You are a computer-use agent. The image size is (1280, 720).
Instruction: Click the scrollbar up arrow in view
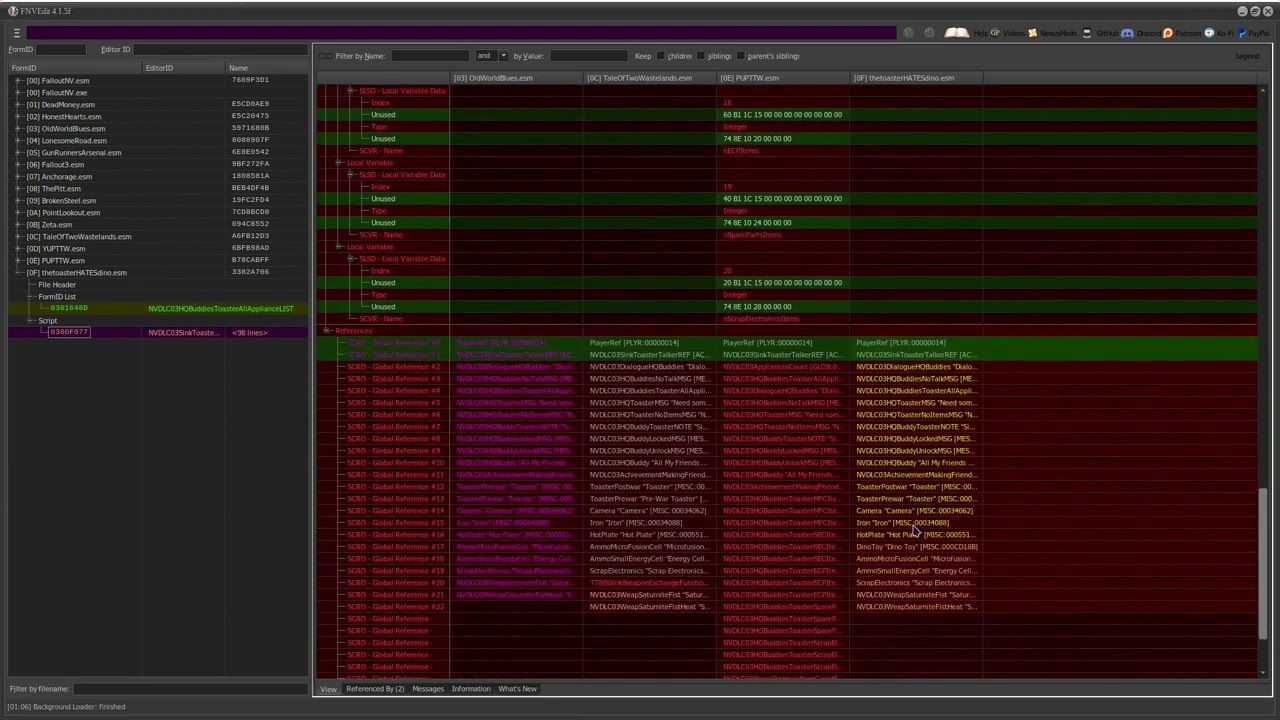[1263, 90]
